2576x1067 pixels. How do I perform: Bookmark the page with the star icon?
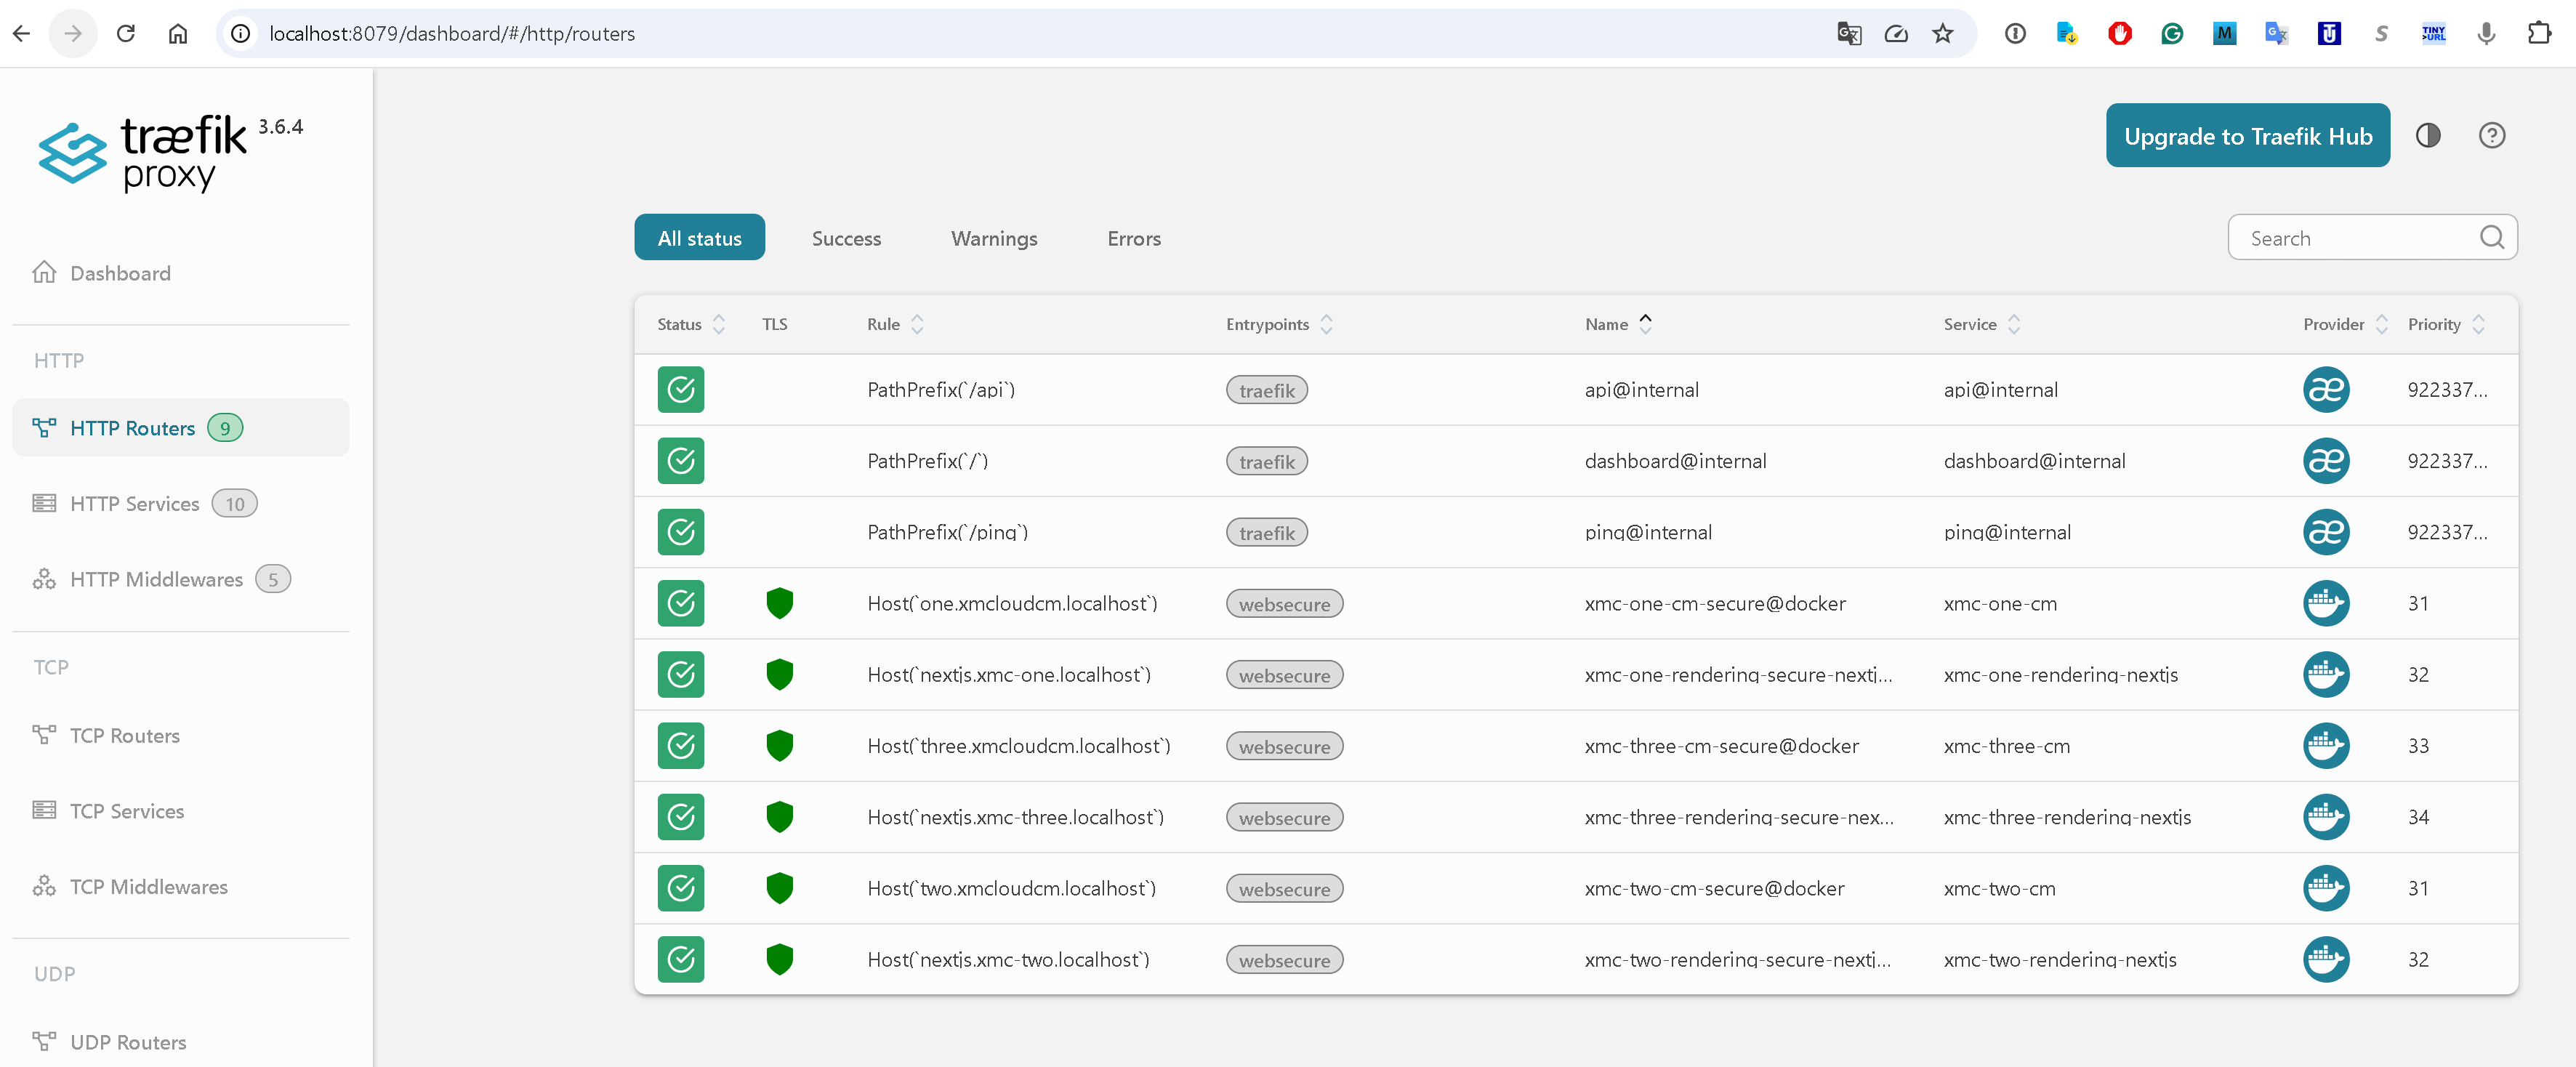[x=1942, y=34]
